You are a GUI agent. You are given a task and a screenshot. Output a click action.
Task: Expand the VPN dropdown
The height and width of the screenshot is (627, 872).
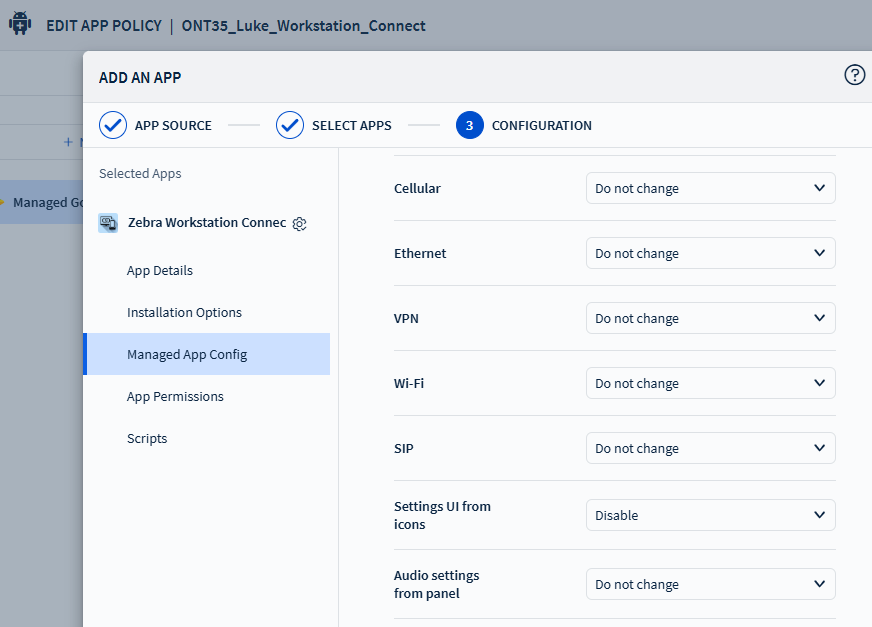coord(710,318)
